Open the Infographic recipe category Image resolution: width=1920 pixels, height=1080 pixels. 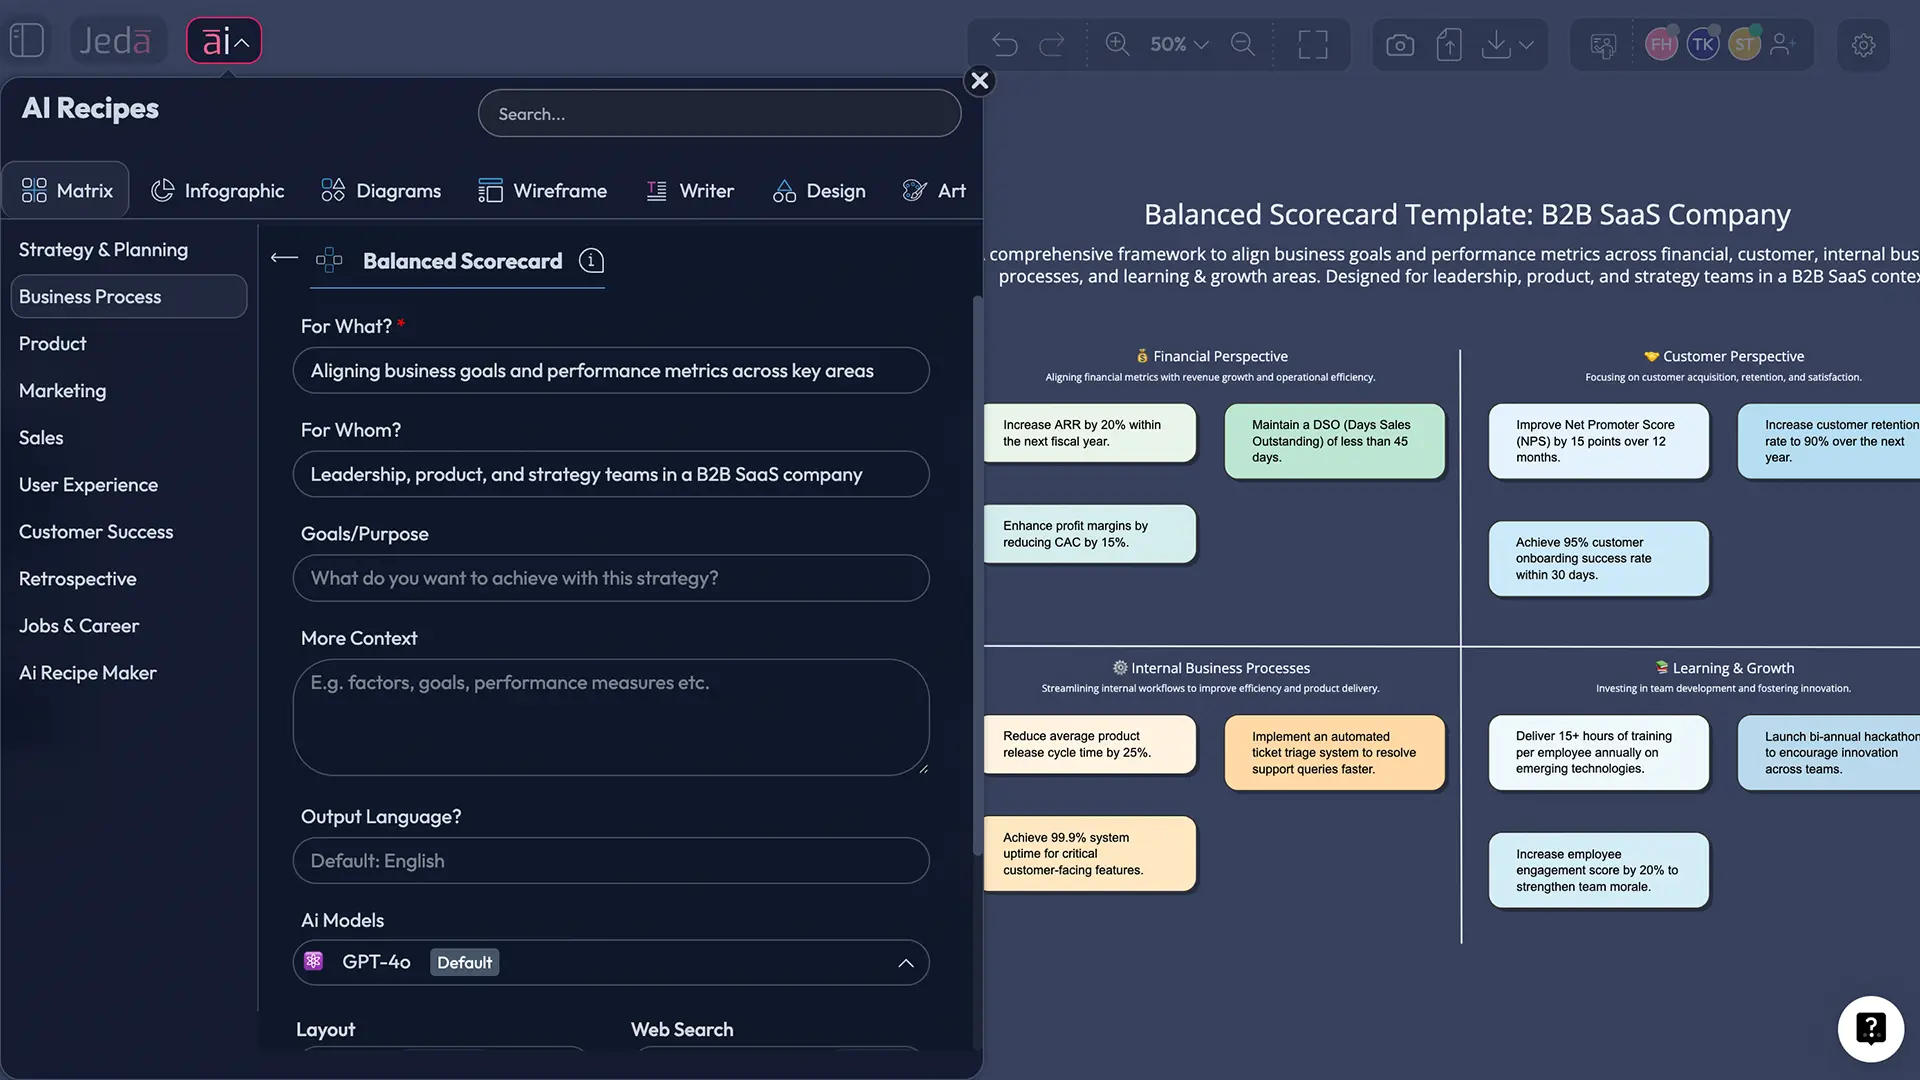(x=217, y=190)
